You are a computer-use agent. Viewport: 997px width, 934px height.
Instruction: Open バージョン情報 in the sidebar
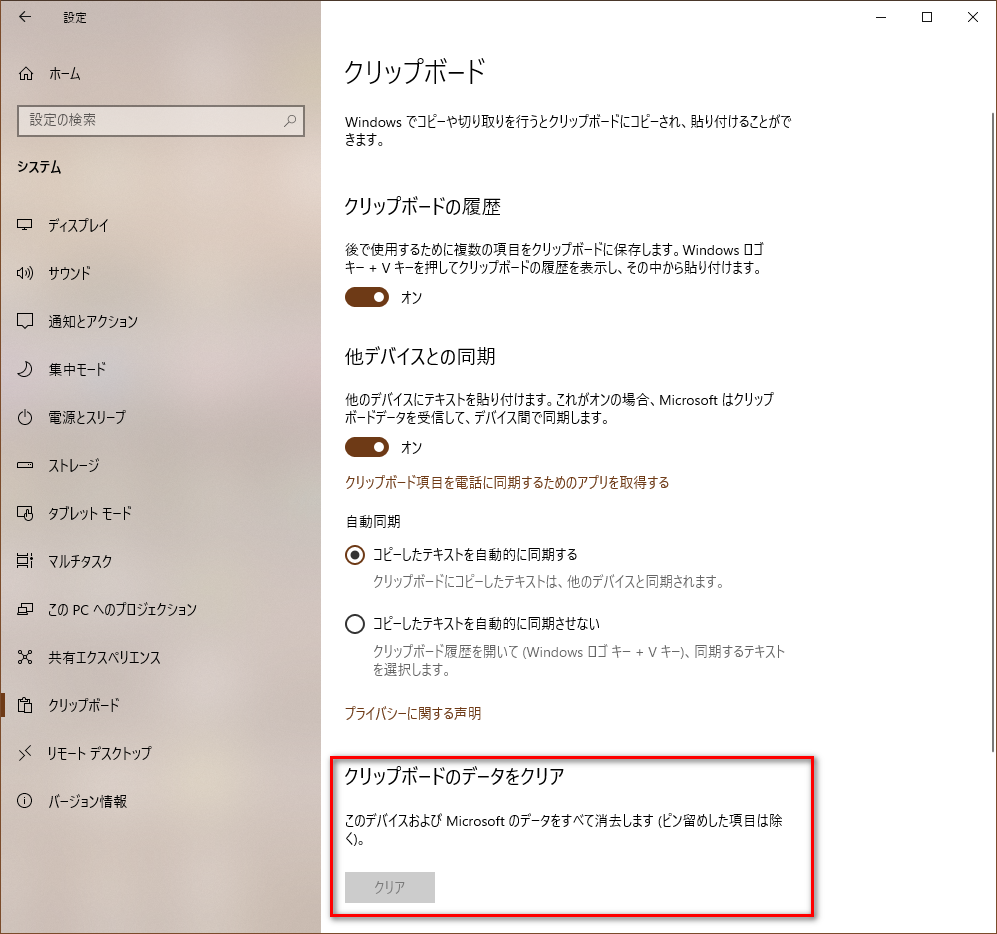click(x=87, y=801)
